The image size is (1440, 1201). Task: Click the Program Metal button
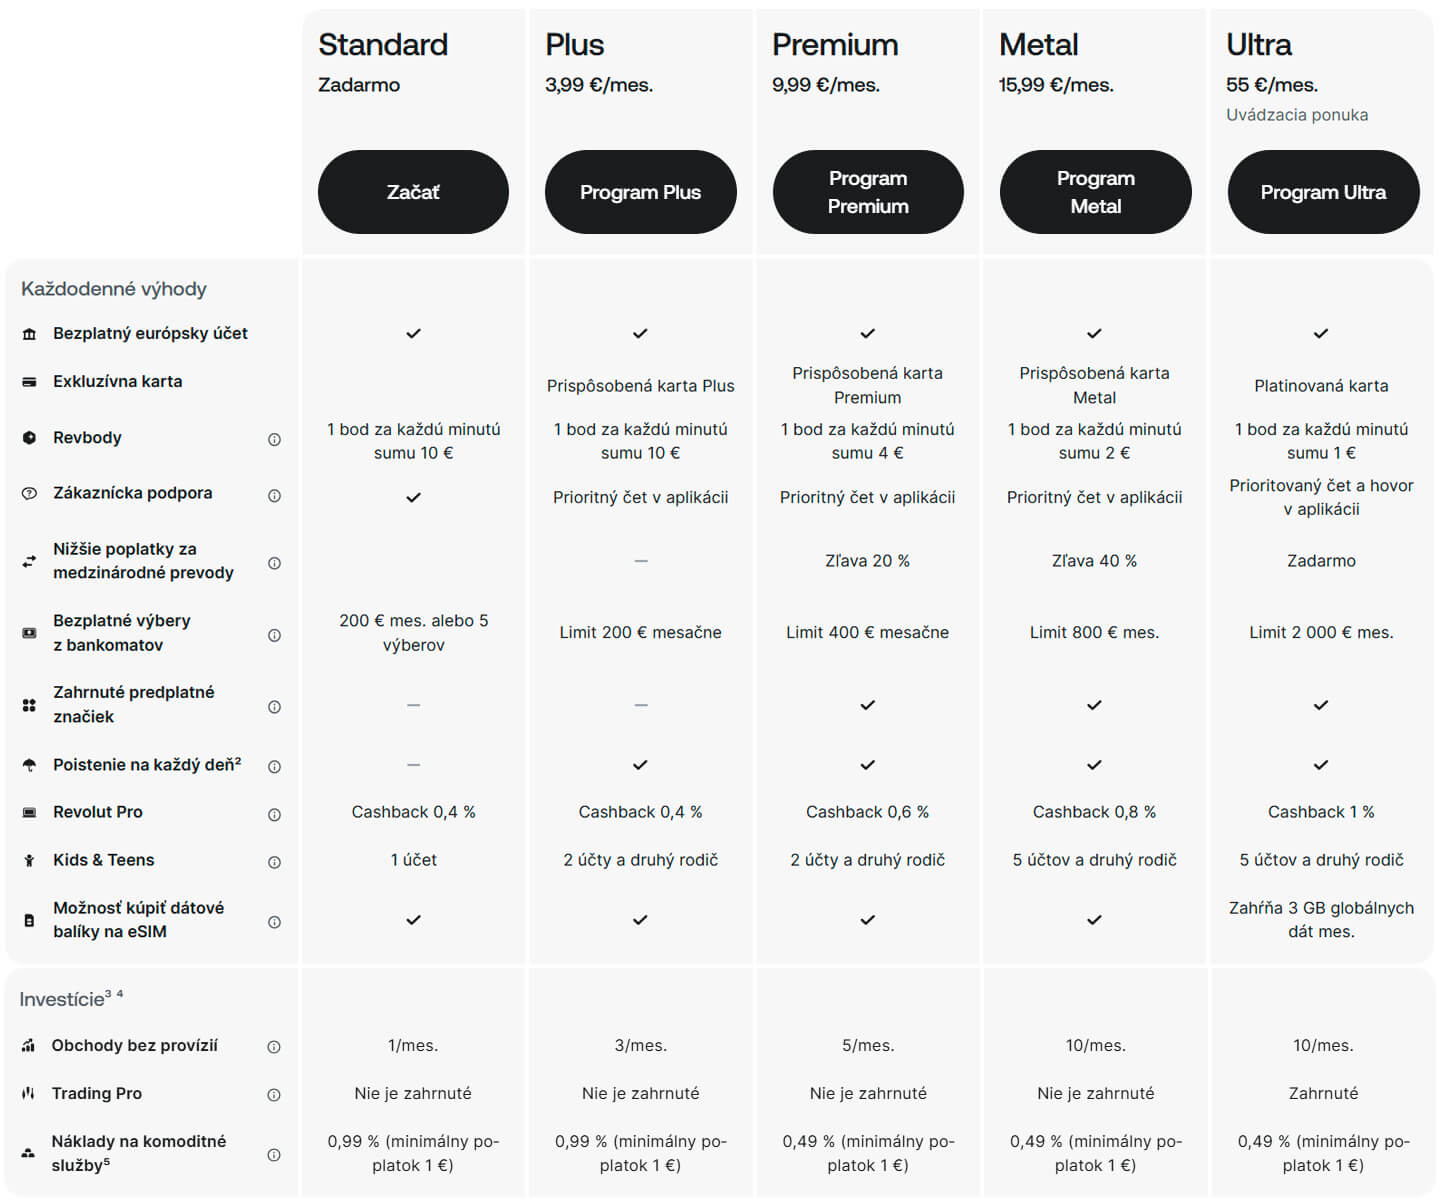tap(1095, 192)
